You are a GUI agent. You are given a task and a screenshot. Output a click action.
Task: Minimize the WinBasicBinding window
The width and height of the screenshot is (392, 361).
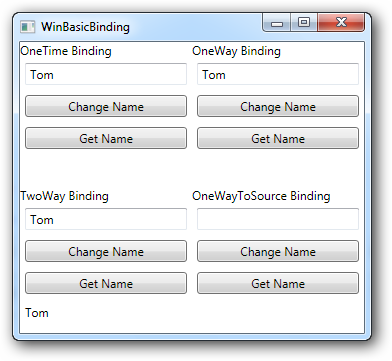coord(277,23)
